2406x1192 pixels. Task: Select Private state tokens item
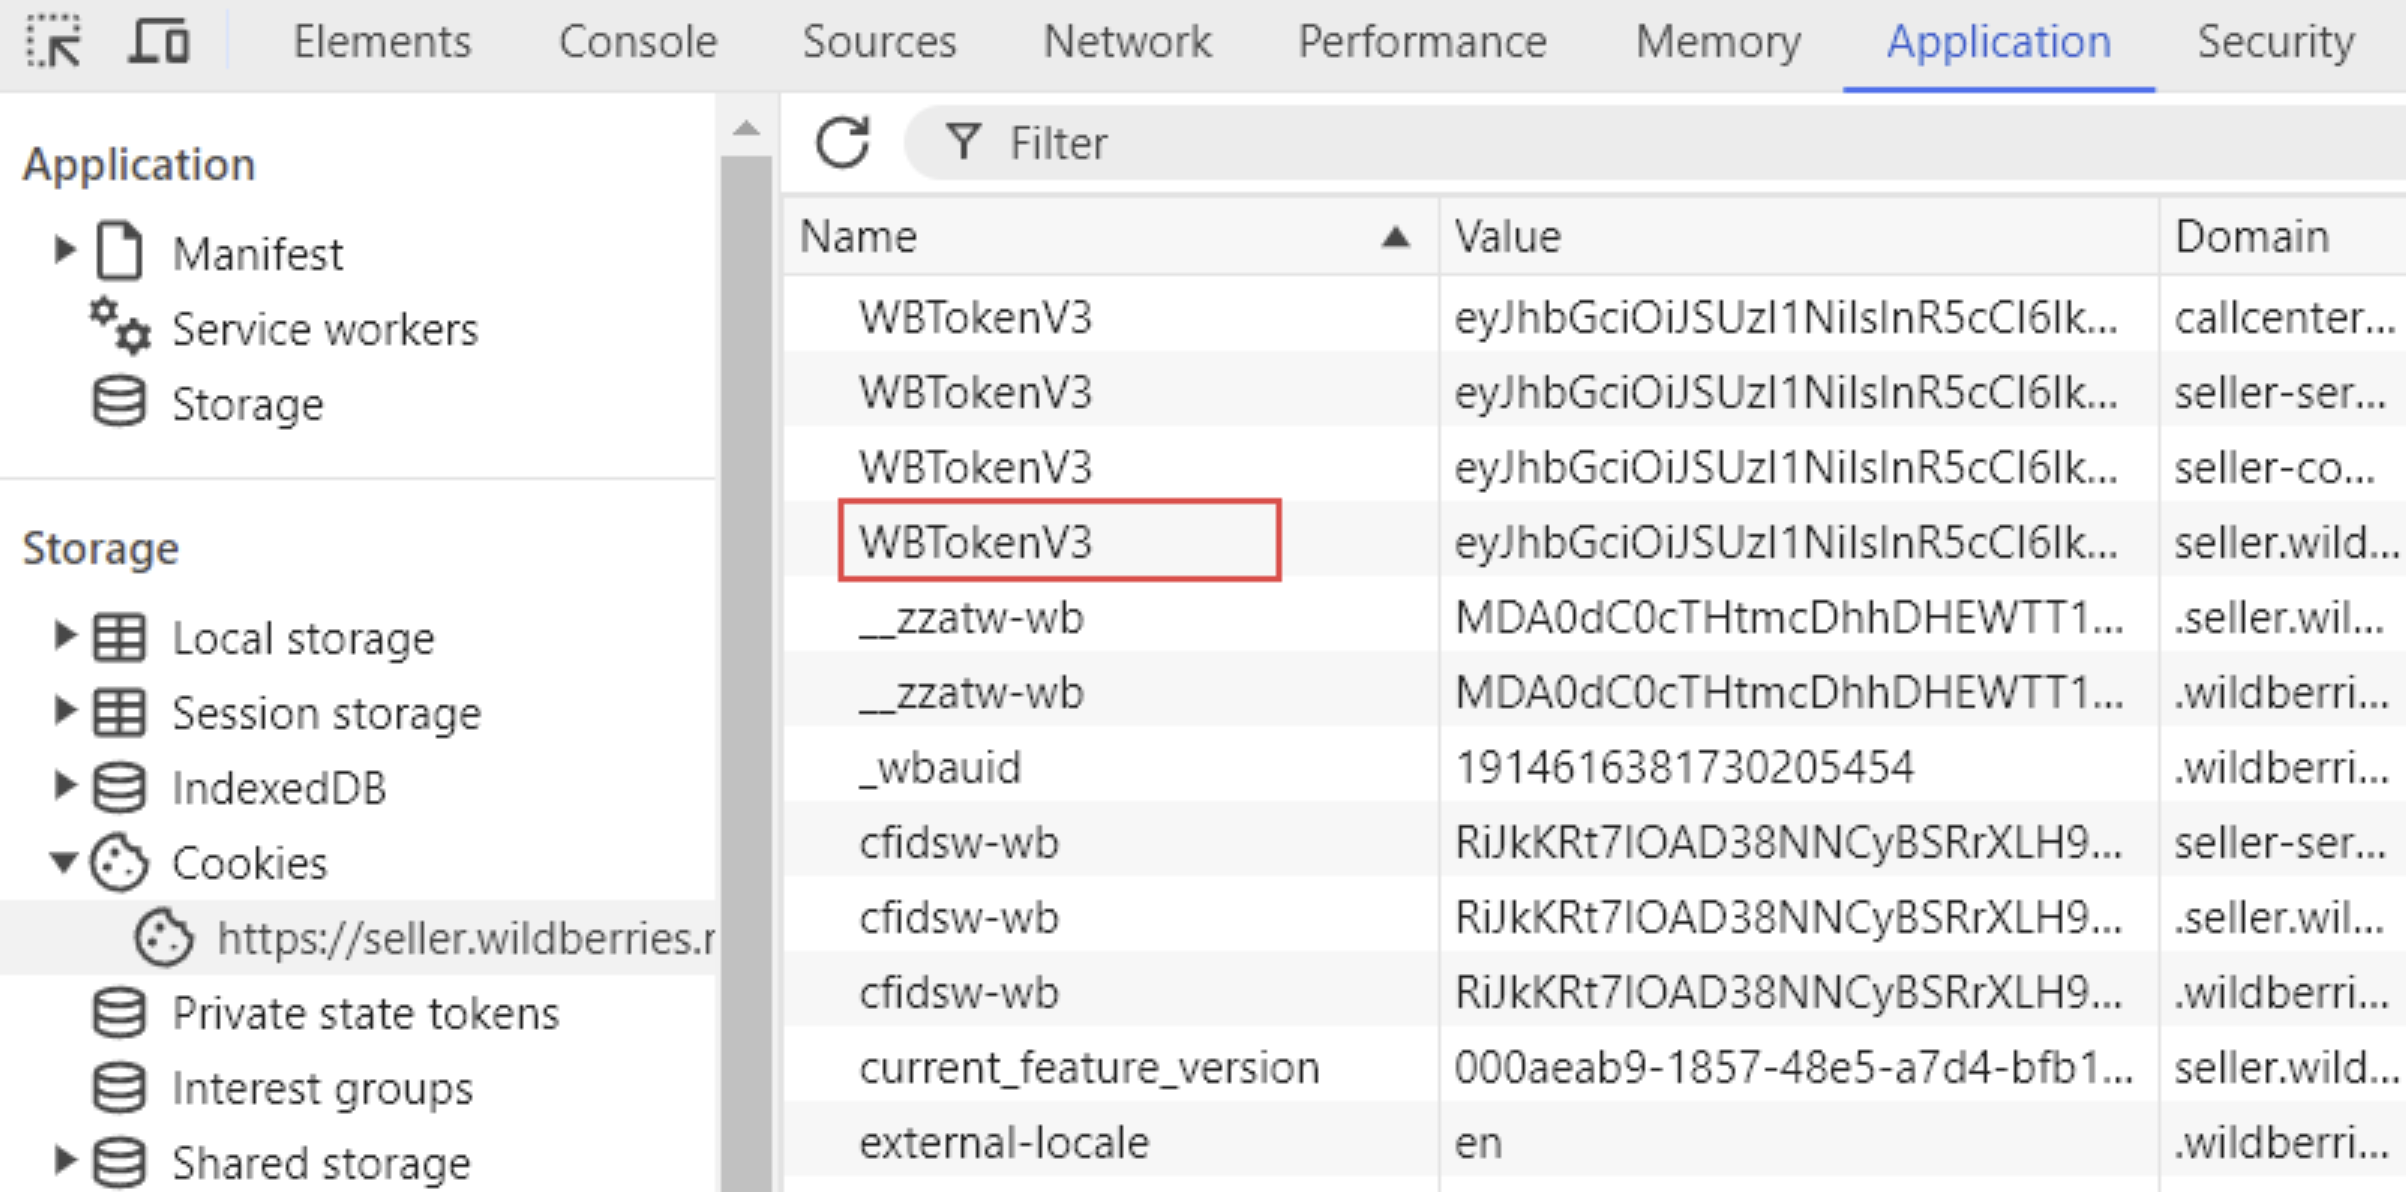pos(365,1013)
